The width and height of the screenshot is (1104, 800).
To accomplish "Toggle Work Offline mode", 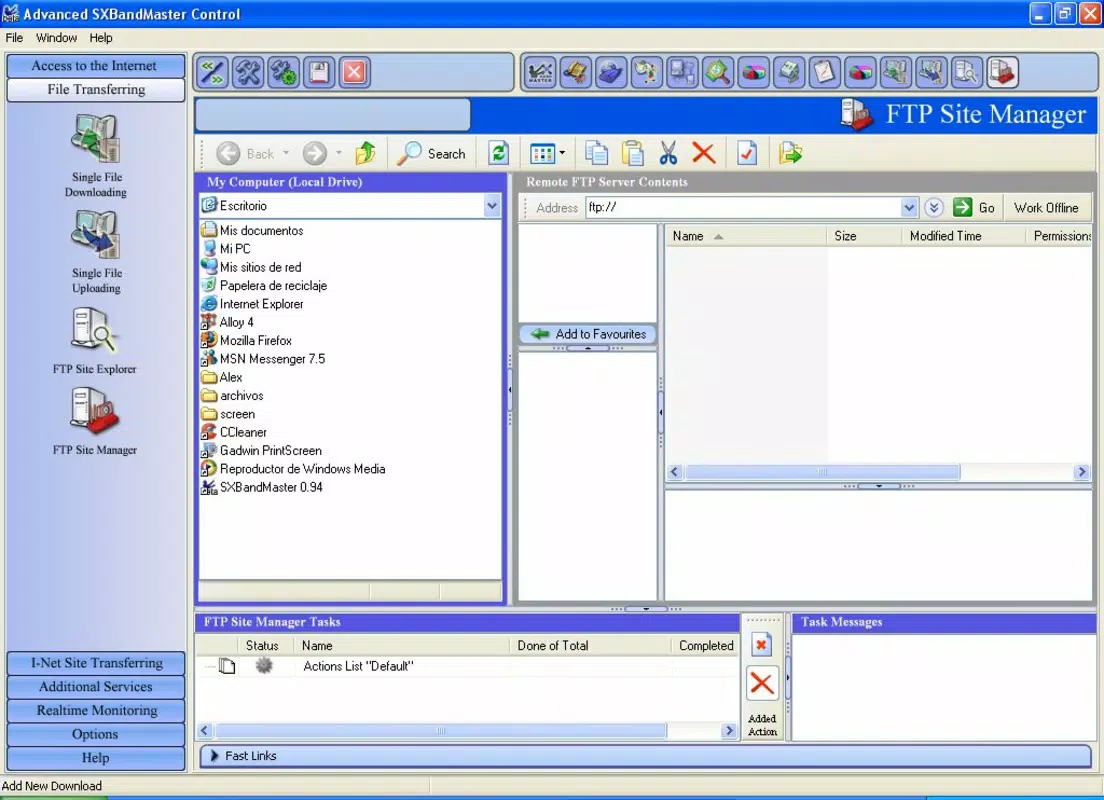I will point(1046,208).
